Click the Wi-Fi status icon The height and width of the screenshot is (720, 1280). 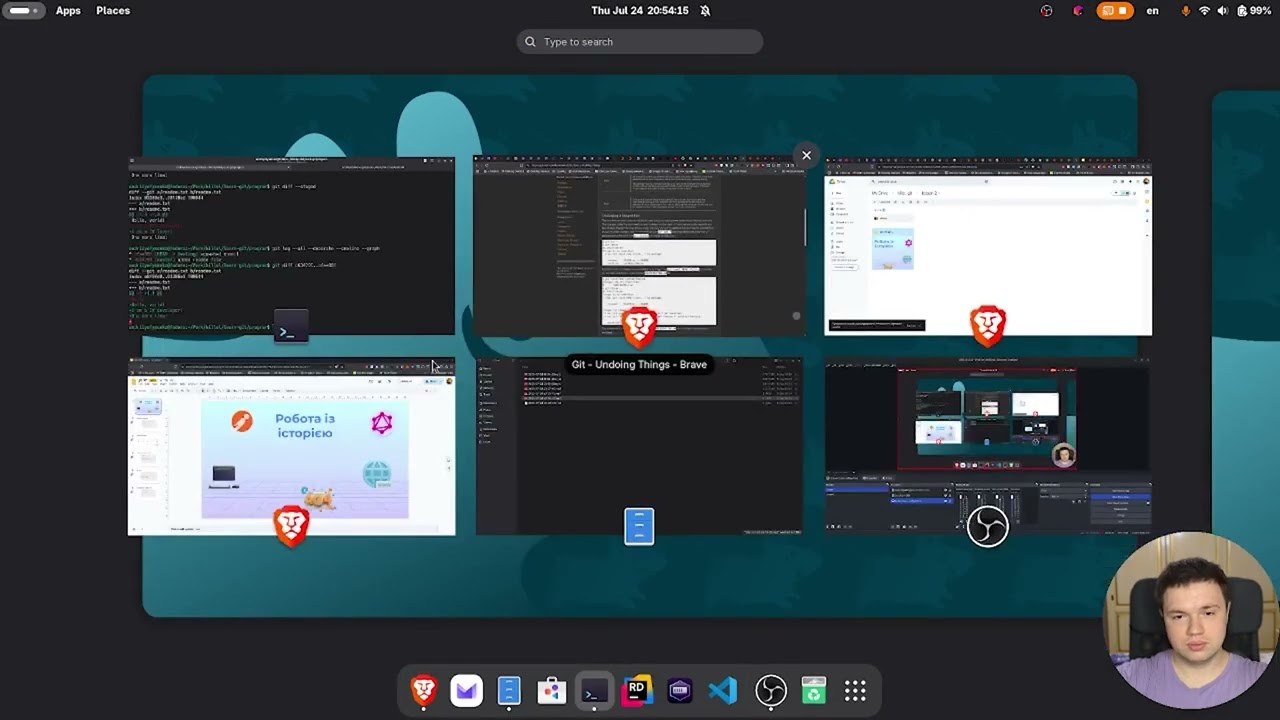coord(1204,11)
